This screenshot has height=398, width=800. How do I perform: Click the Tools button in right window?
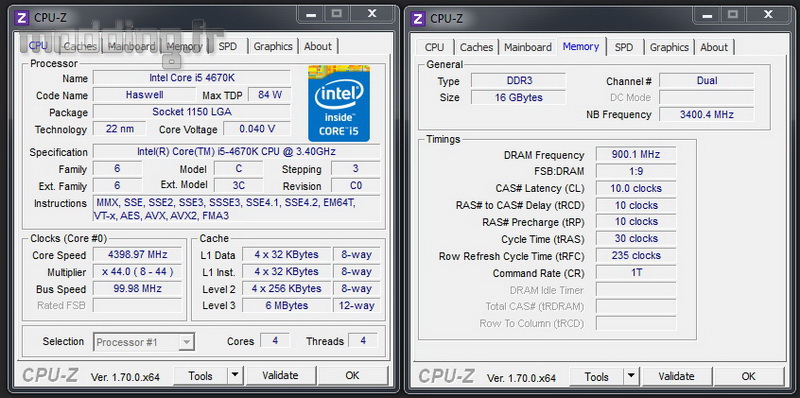pyautogui.click(x=597, y=377)
